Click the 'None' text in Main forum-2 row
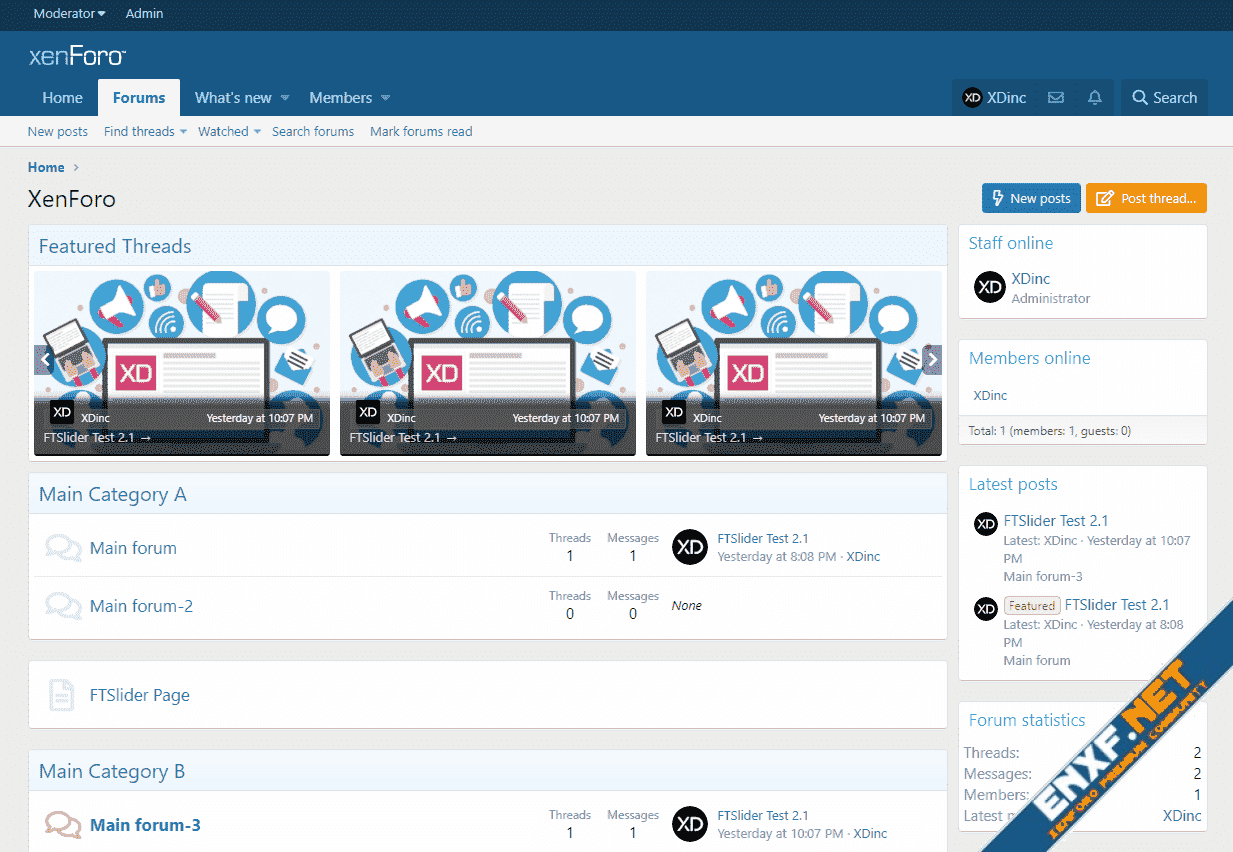 point(687,605)
